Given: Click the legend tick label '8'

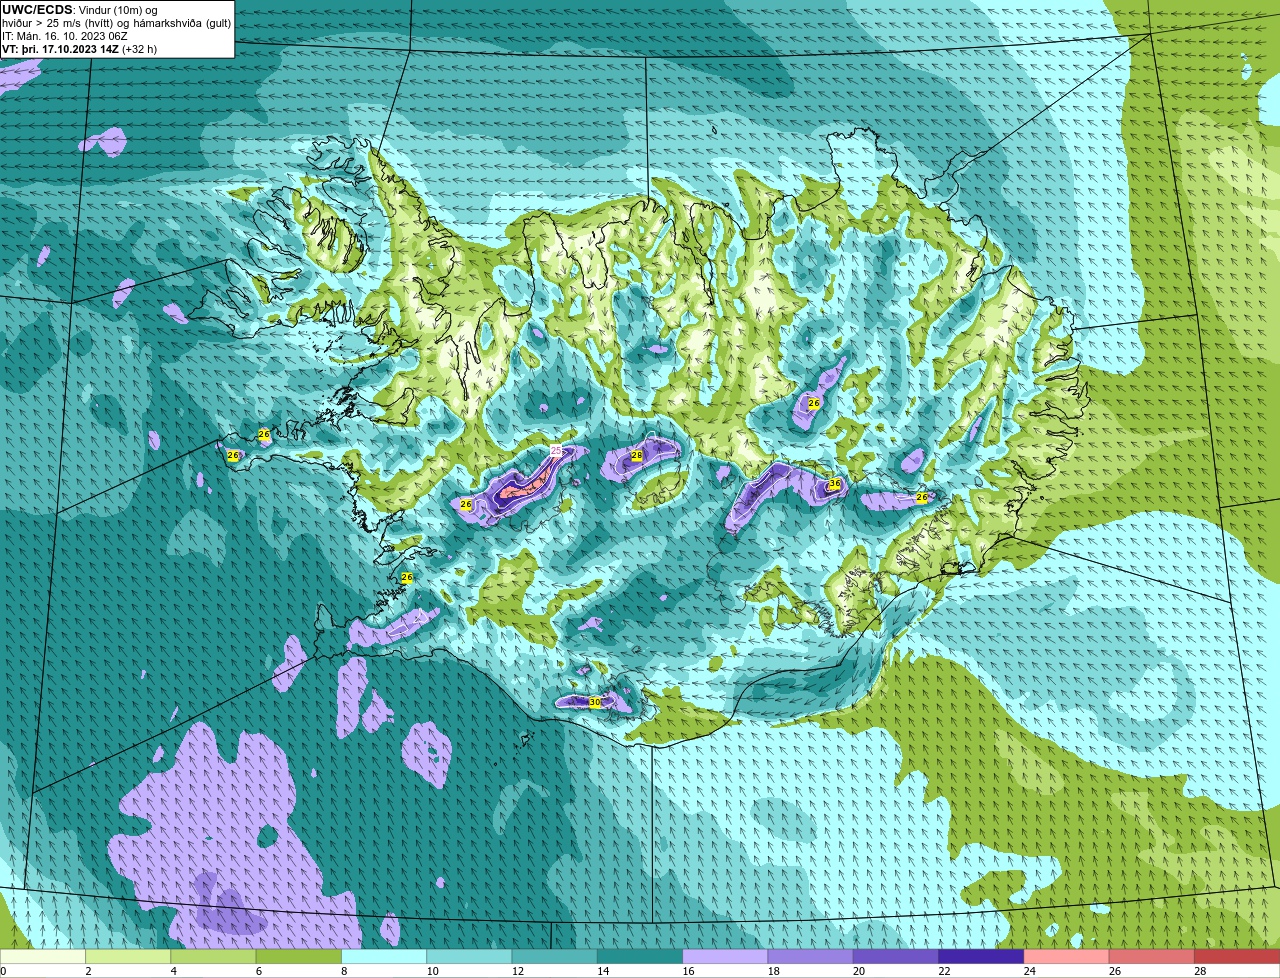Looking at the screenshot, I should tap(343, 971).
